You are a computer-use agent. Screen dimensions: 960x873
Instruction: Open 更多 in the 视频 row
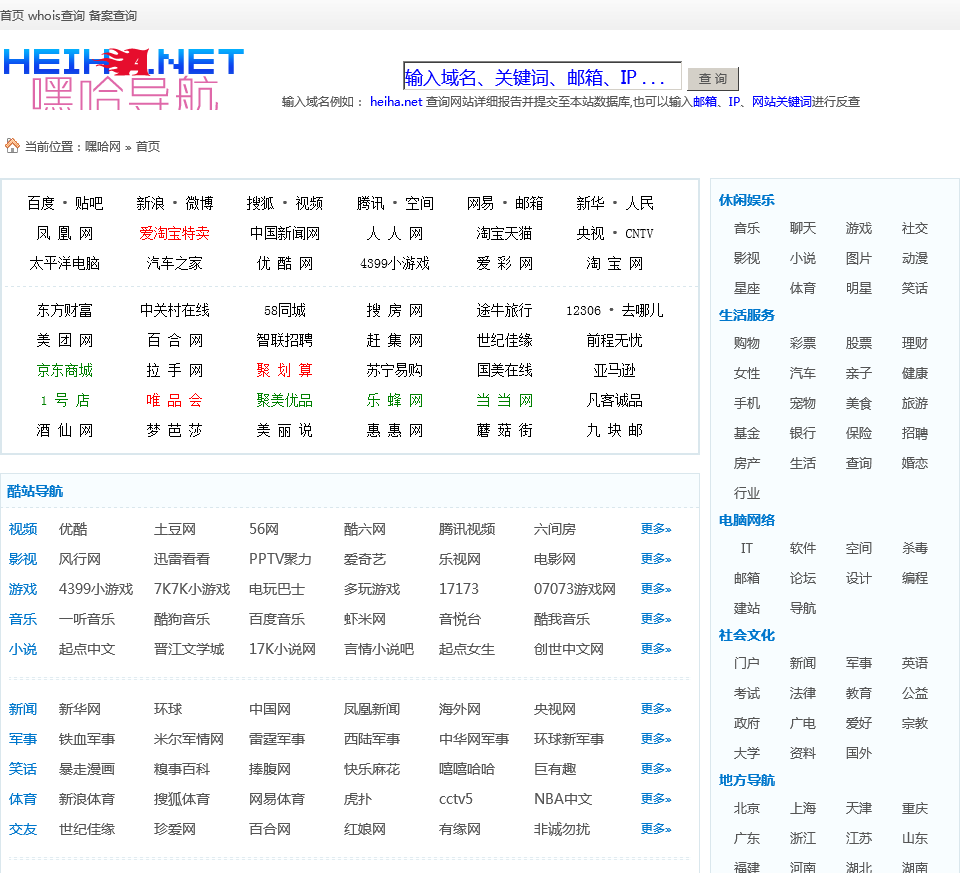(656, 529)
